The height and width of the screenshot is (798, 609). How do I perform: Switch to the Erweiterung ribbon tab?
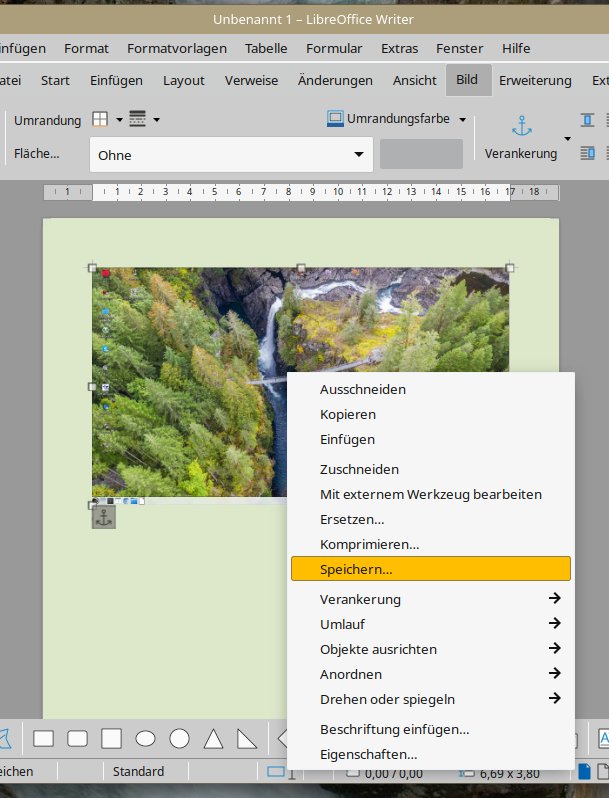tap(535, 80)
